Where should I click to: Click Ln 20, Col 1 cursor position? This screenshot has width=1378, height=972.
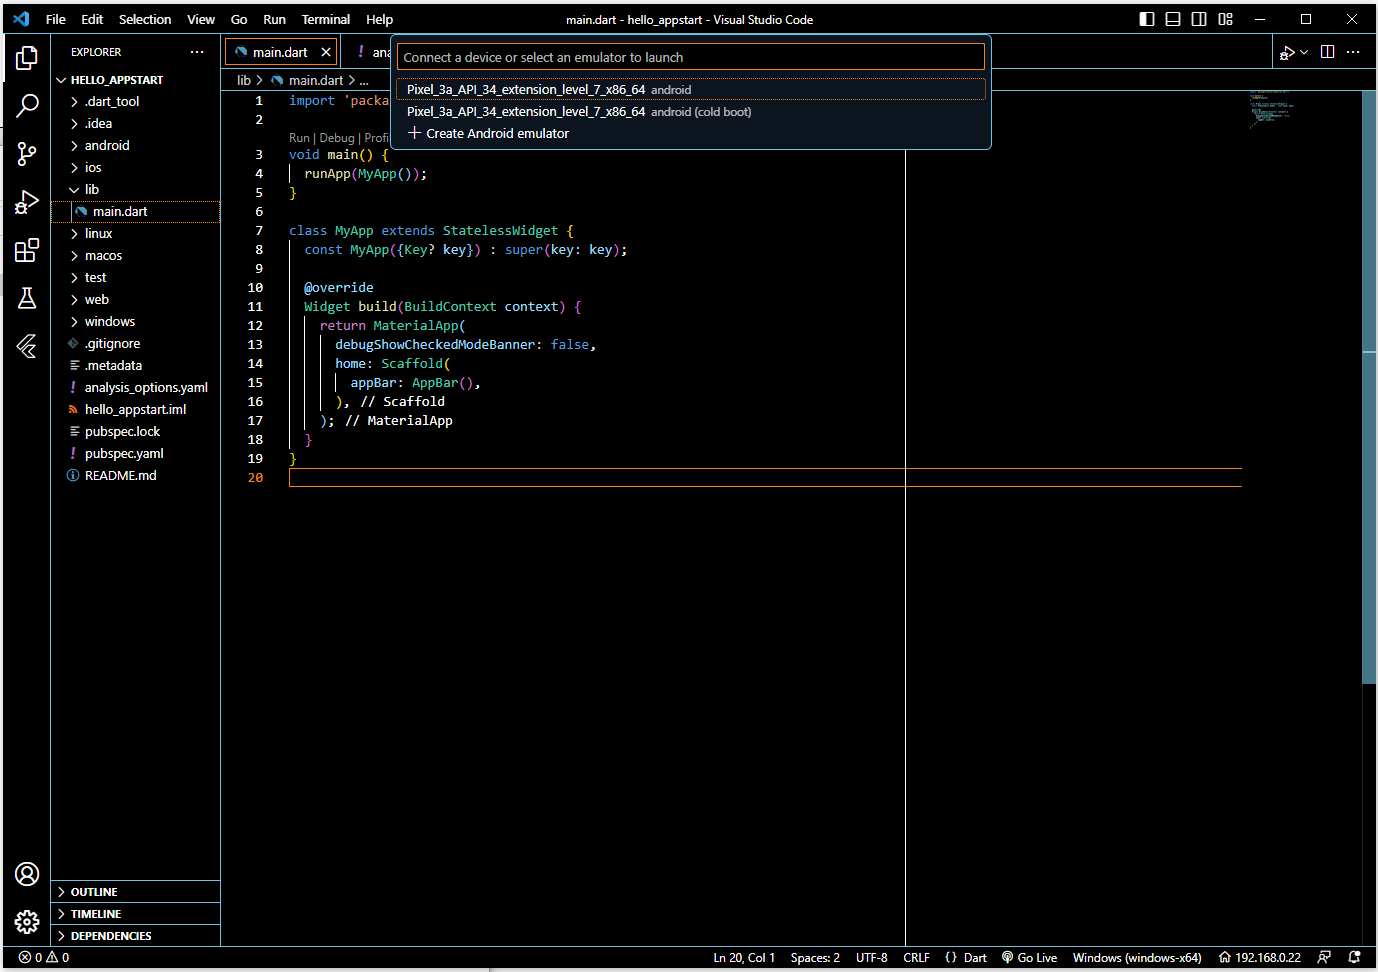[x=744, y=957]
